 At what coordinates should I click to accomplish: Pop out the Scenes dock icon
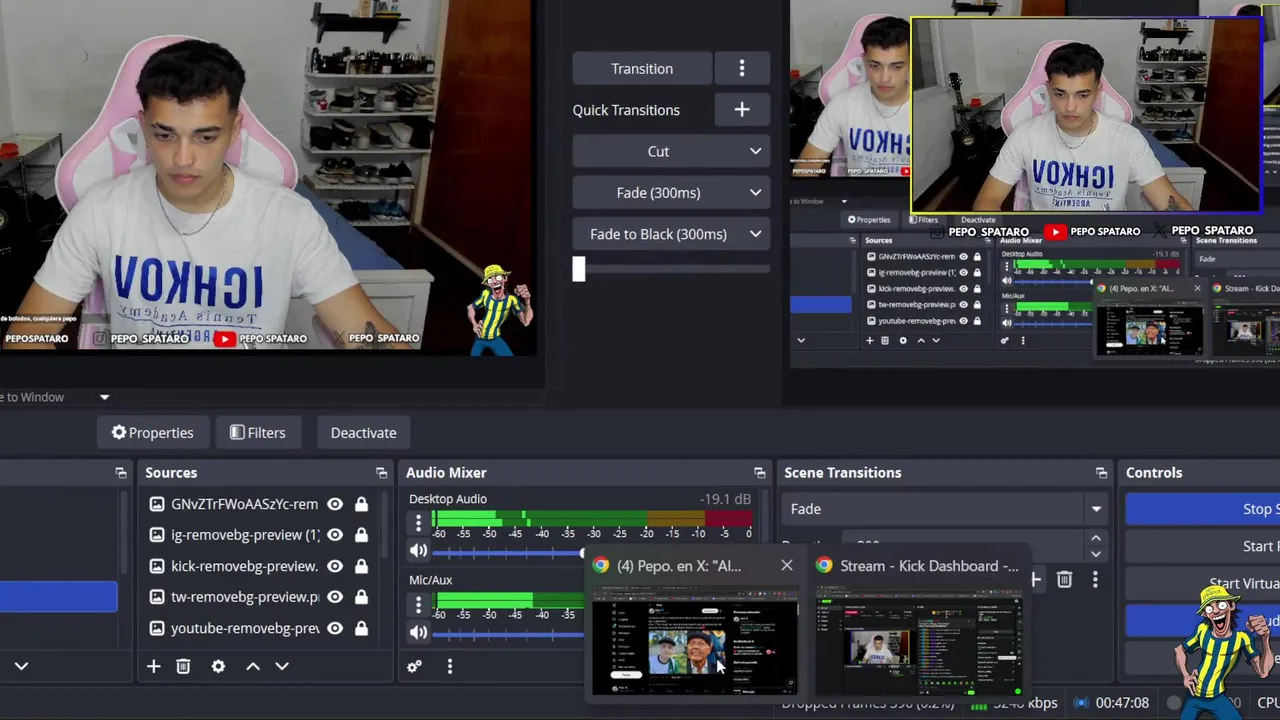[121, 473]
